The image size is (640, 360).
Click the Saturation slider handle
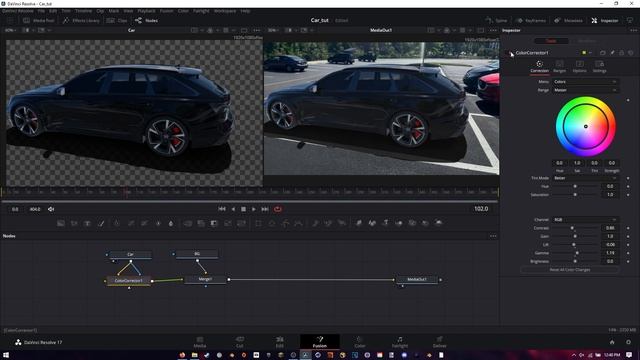pos(575,195)
